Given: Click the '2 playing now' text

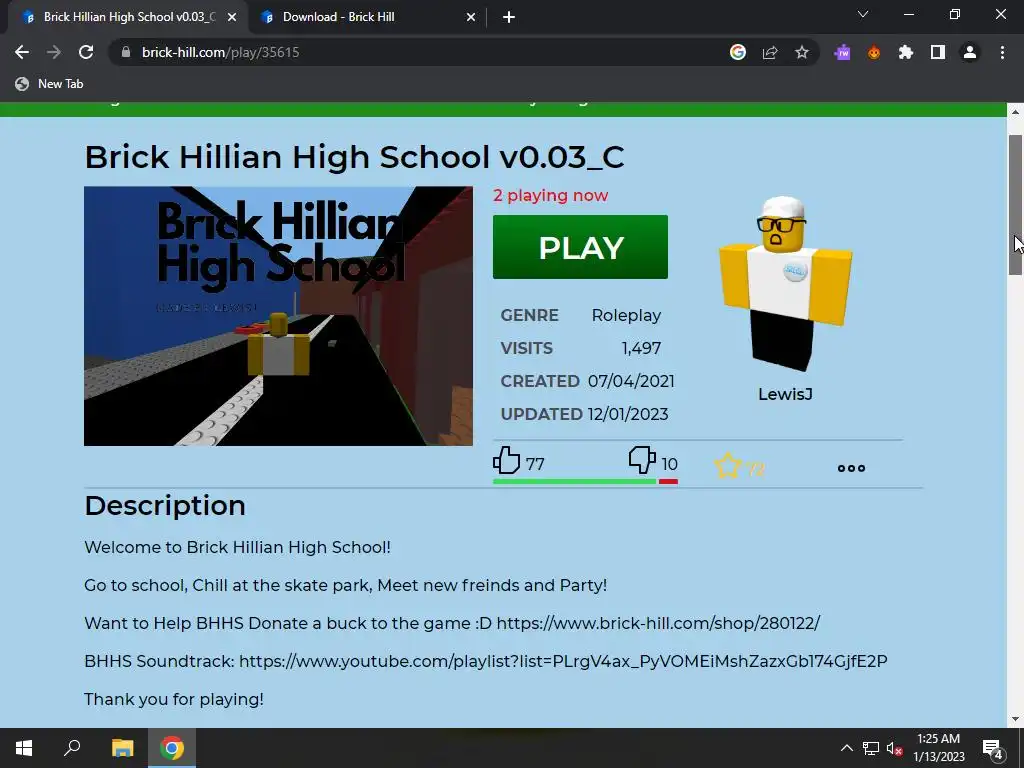Looking at the screenshot, I should (551, 195).
